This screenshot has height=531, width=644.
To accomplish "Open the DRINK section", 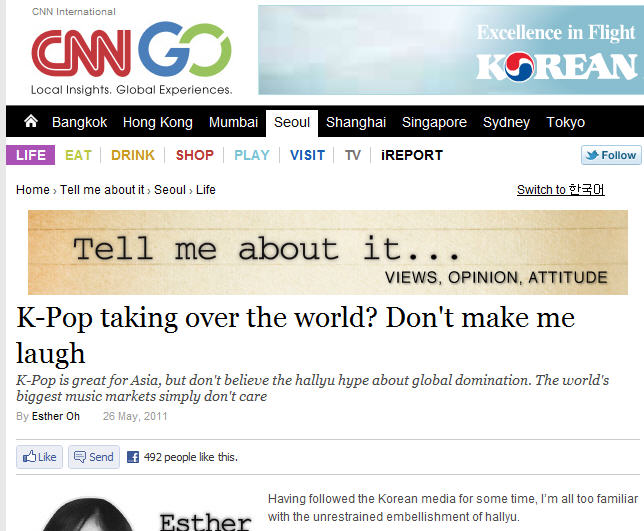I will (x=132, y=155).
